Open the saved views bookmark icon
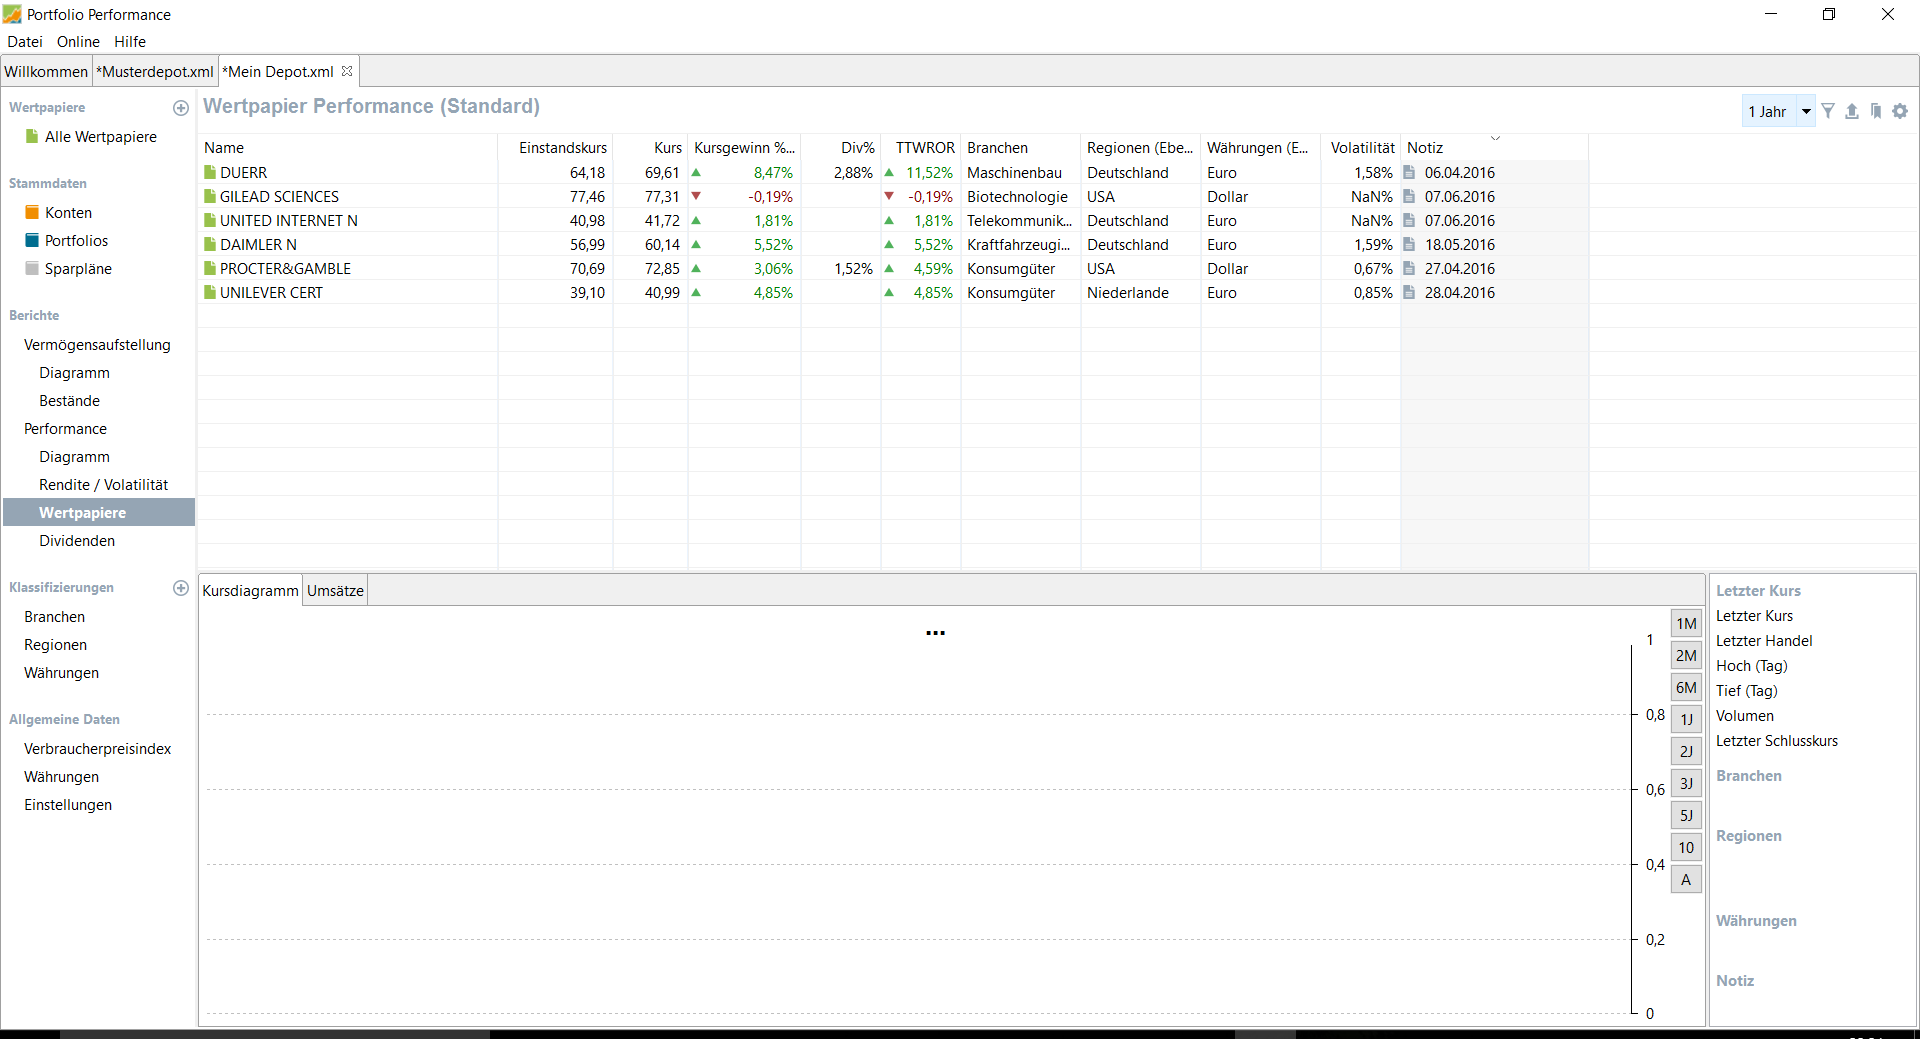 click(x=1876, y=111)
